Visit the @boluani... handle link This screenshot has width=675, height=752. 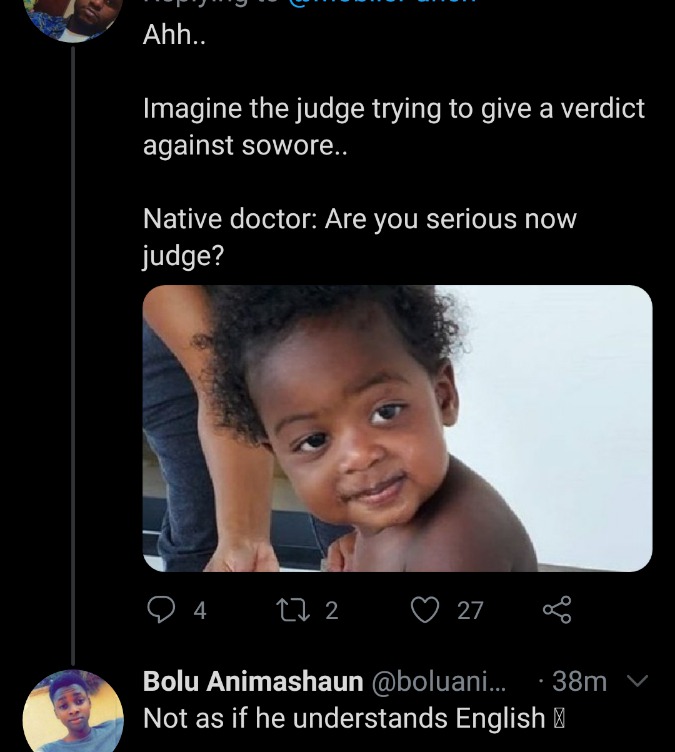click(438, 682)
